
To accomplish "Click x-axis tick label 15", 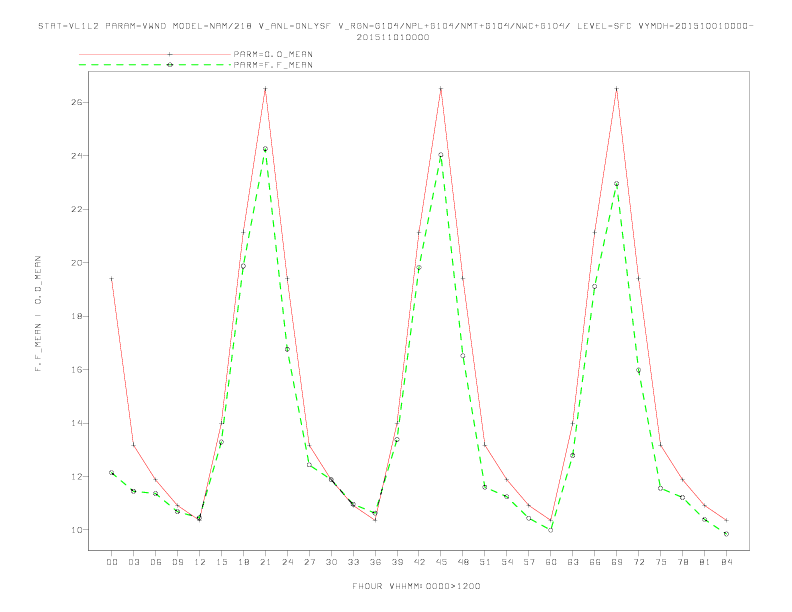I will (221, 562).
